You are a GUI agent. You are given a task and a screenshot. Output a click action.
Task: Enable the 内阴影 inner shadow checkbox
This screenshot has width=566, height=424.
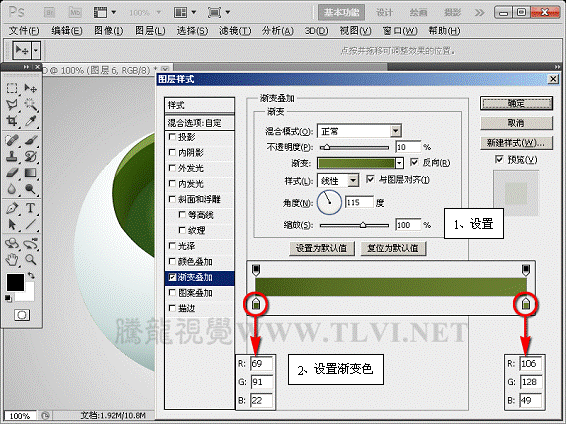point(173,152)
